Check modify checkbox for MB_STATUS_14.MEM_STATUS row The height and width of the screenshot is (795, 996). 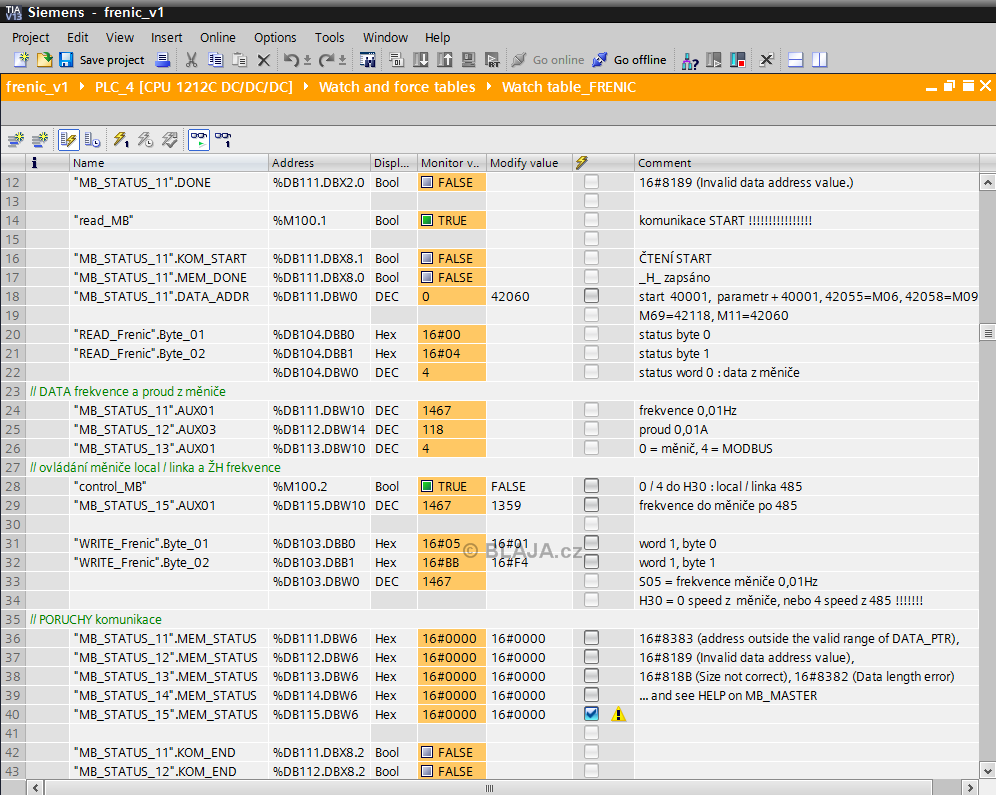point(591,695)
